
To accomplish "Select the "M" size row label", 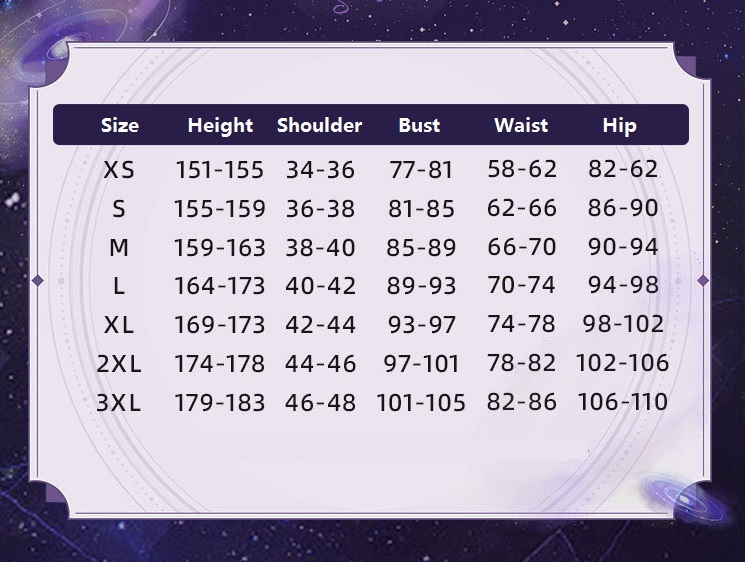I will click(x=119, y=248).
